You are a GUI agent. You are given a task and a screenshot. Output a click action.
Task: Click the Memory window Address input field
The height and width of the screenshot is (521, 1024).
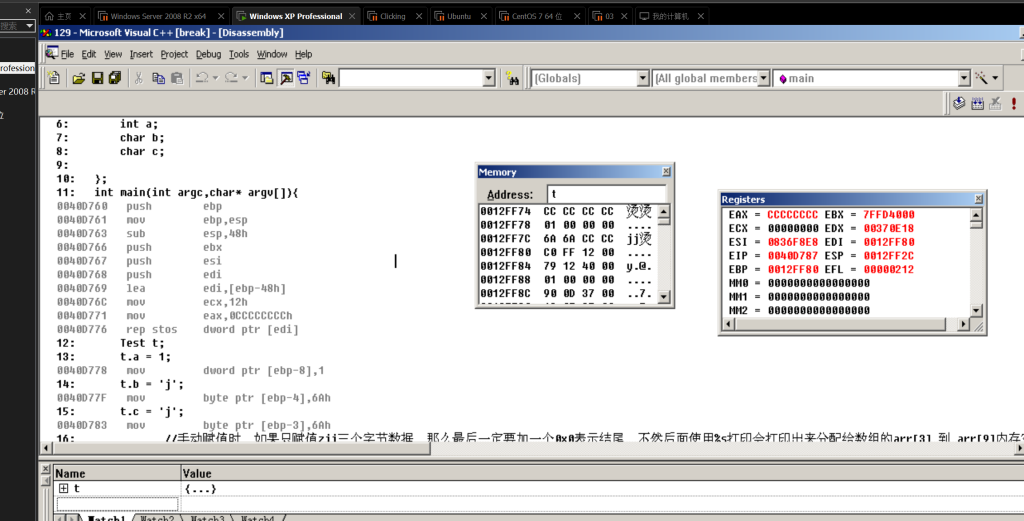605,194
